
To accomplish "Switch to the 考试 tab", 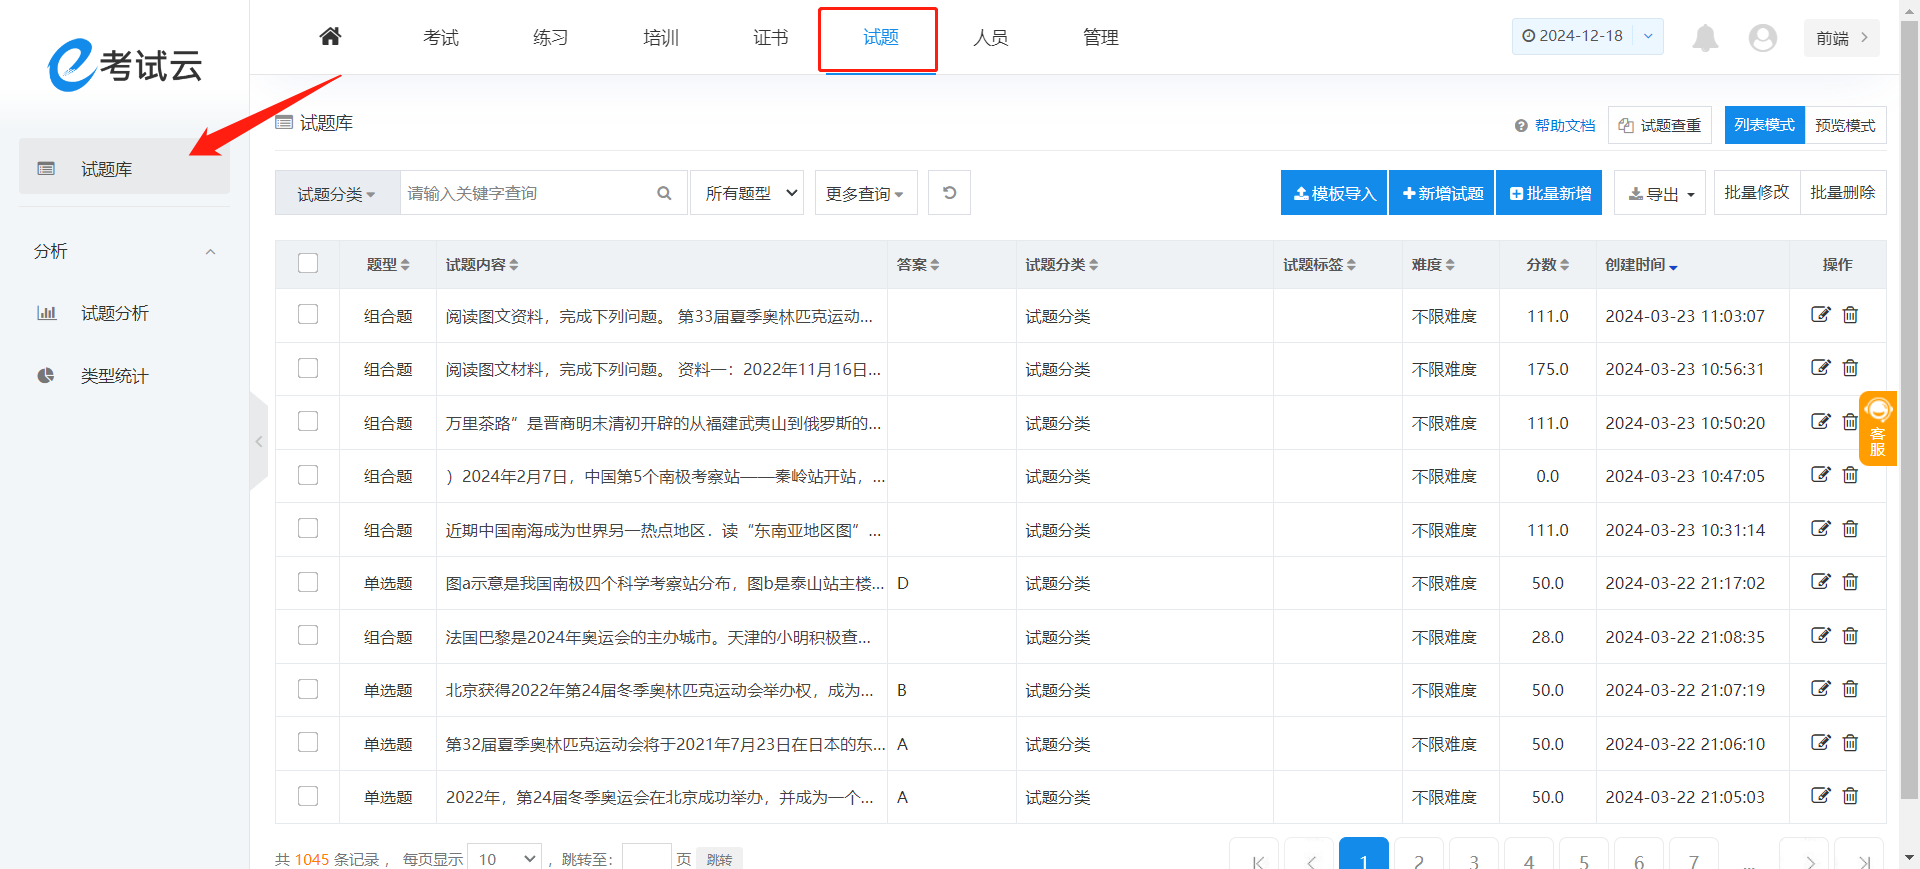I will tap(440, 38).
